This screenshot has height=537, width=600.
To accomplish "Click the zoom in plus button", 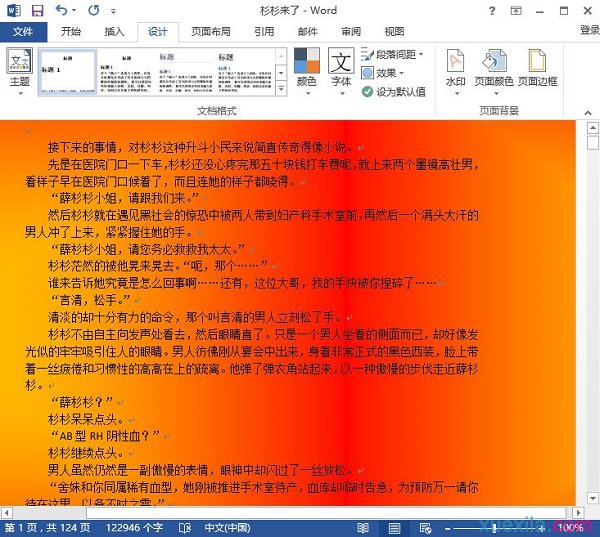I will click(541, 529).
